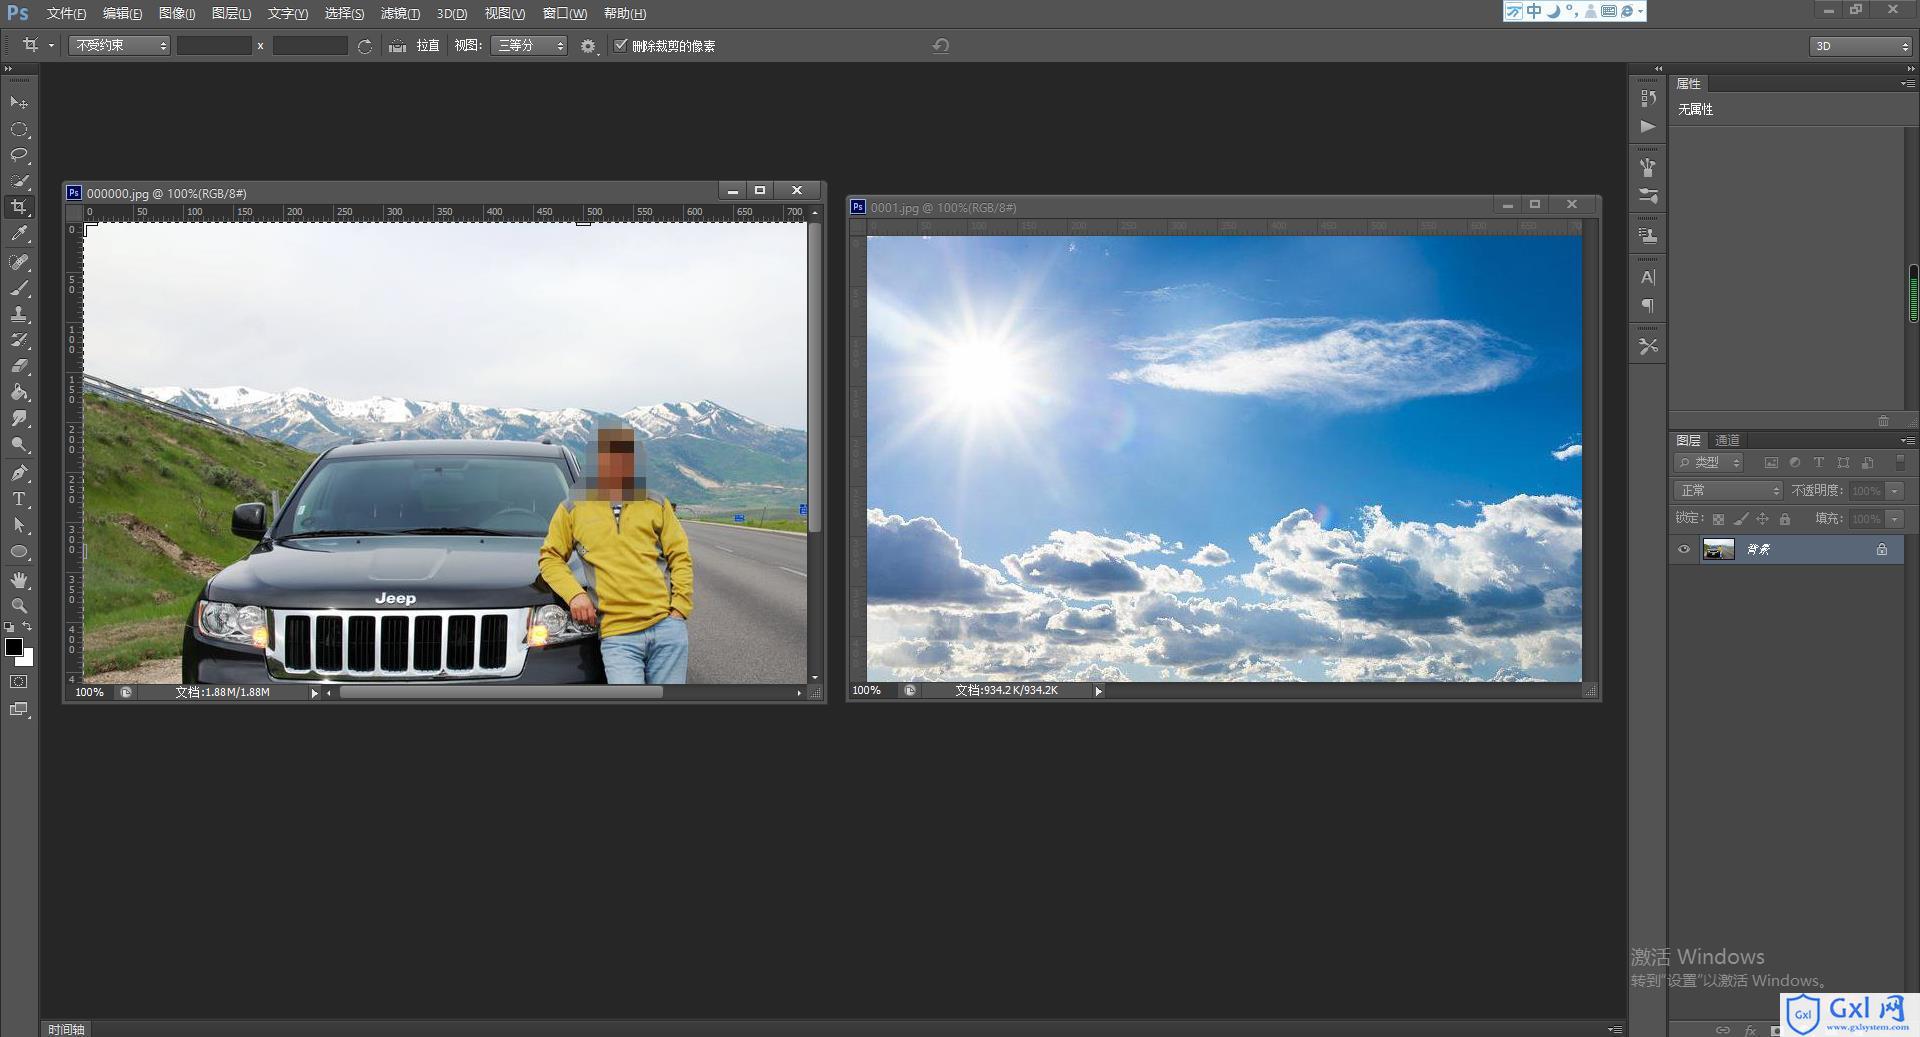Click the foreground color swatch
This screenshot has height=1037, width=1920.
pos(14,647)
